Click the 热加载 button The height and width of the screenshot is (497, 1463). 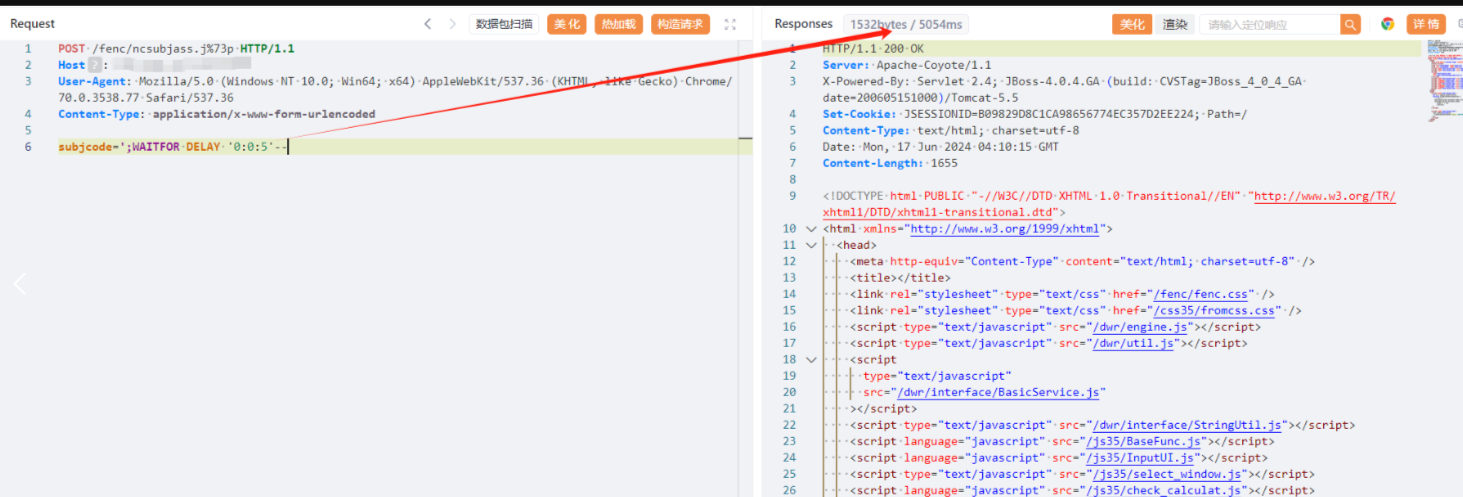tap(618, 24)
